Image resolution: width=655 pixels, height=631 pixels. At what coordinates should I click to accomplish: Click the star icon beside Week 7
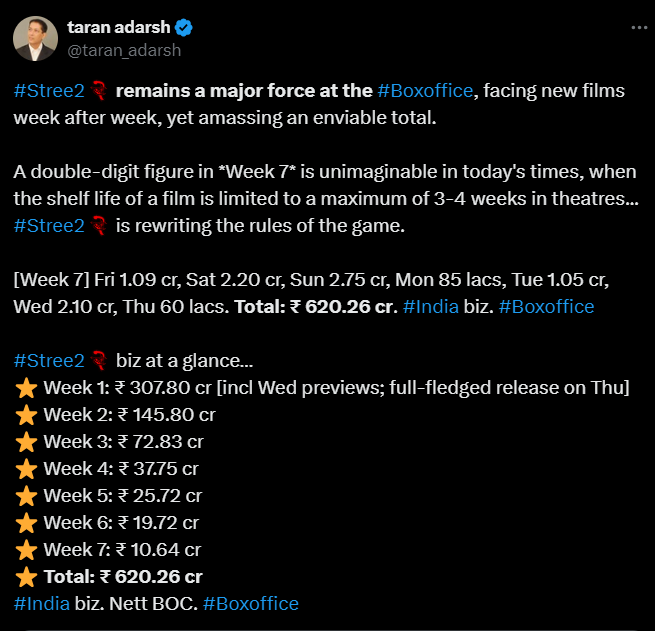26,549
